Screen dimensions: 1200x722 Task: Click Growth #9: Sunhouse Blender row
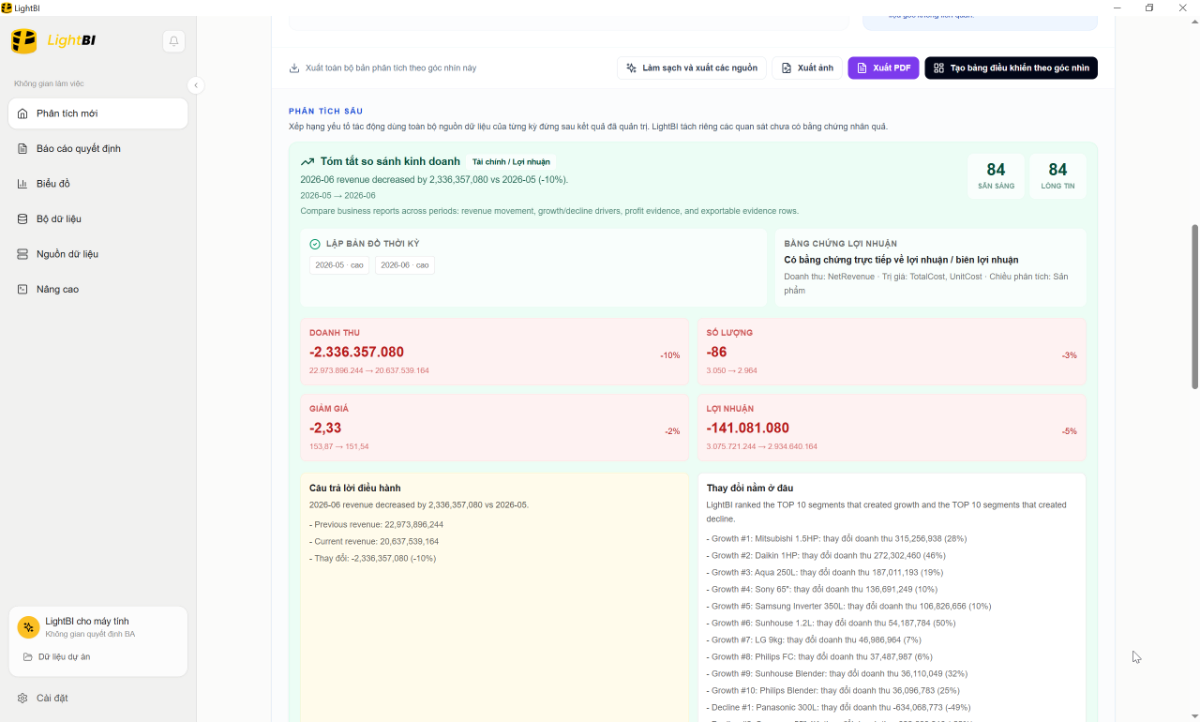(838, 674)
